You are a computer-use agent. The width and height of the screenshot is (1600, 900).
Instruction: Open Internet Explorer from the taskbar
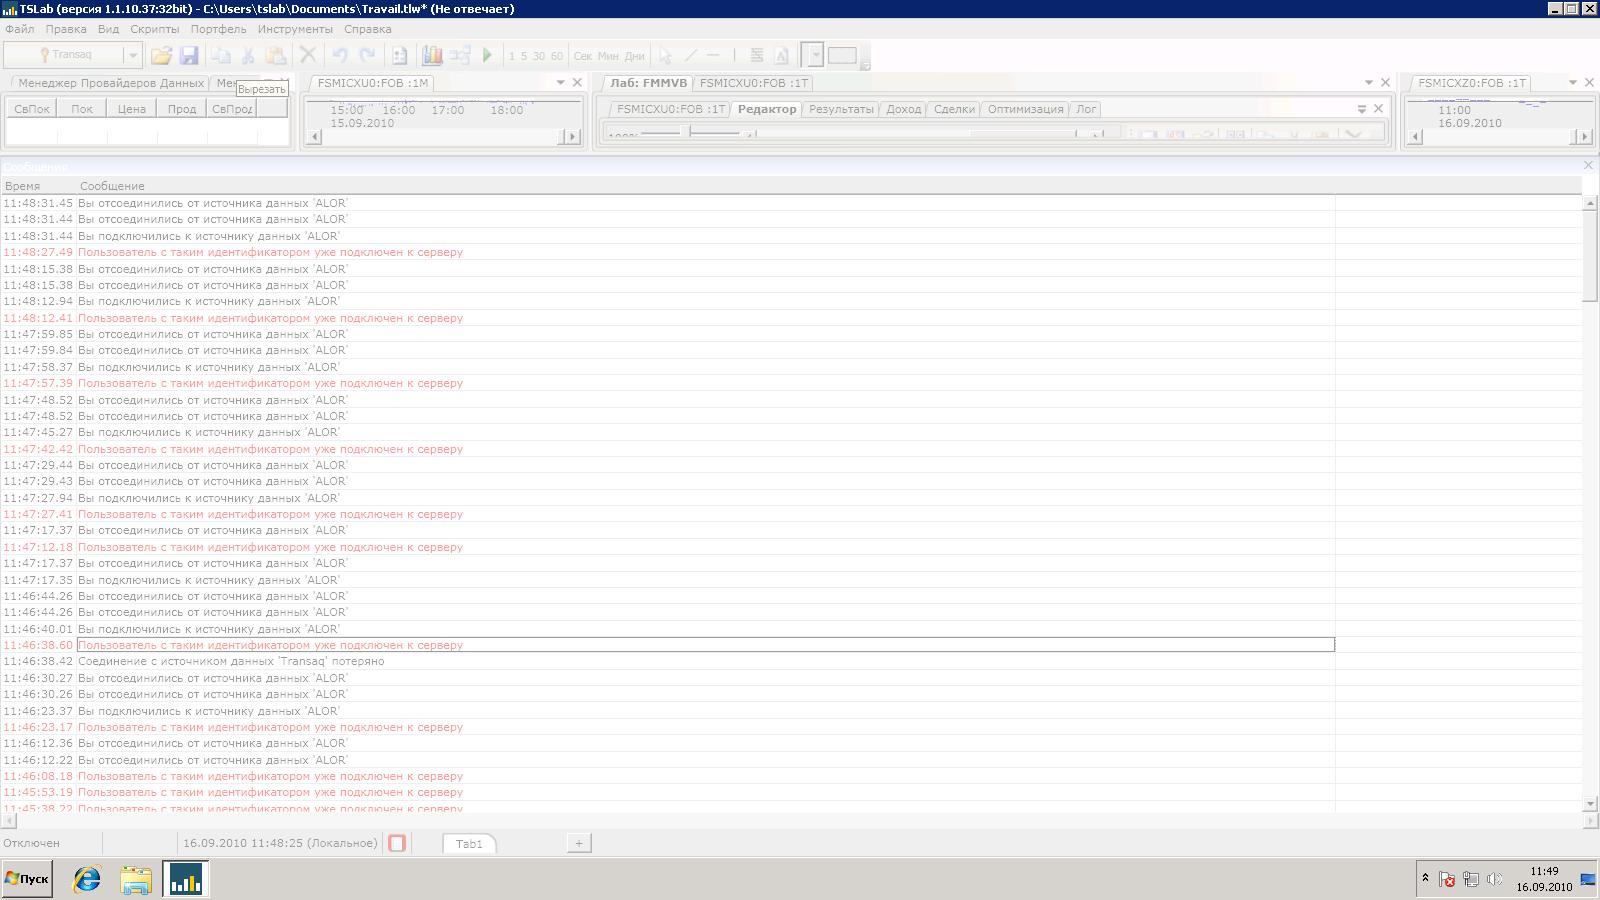[87, 879]
